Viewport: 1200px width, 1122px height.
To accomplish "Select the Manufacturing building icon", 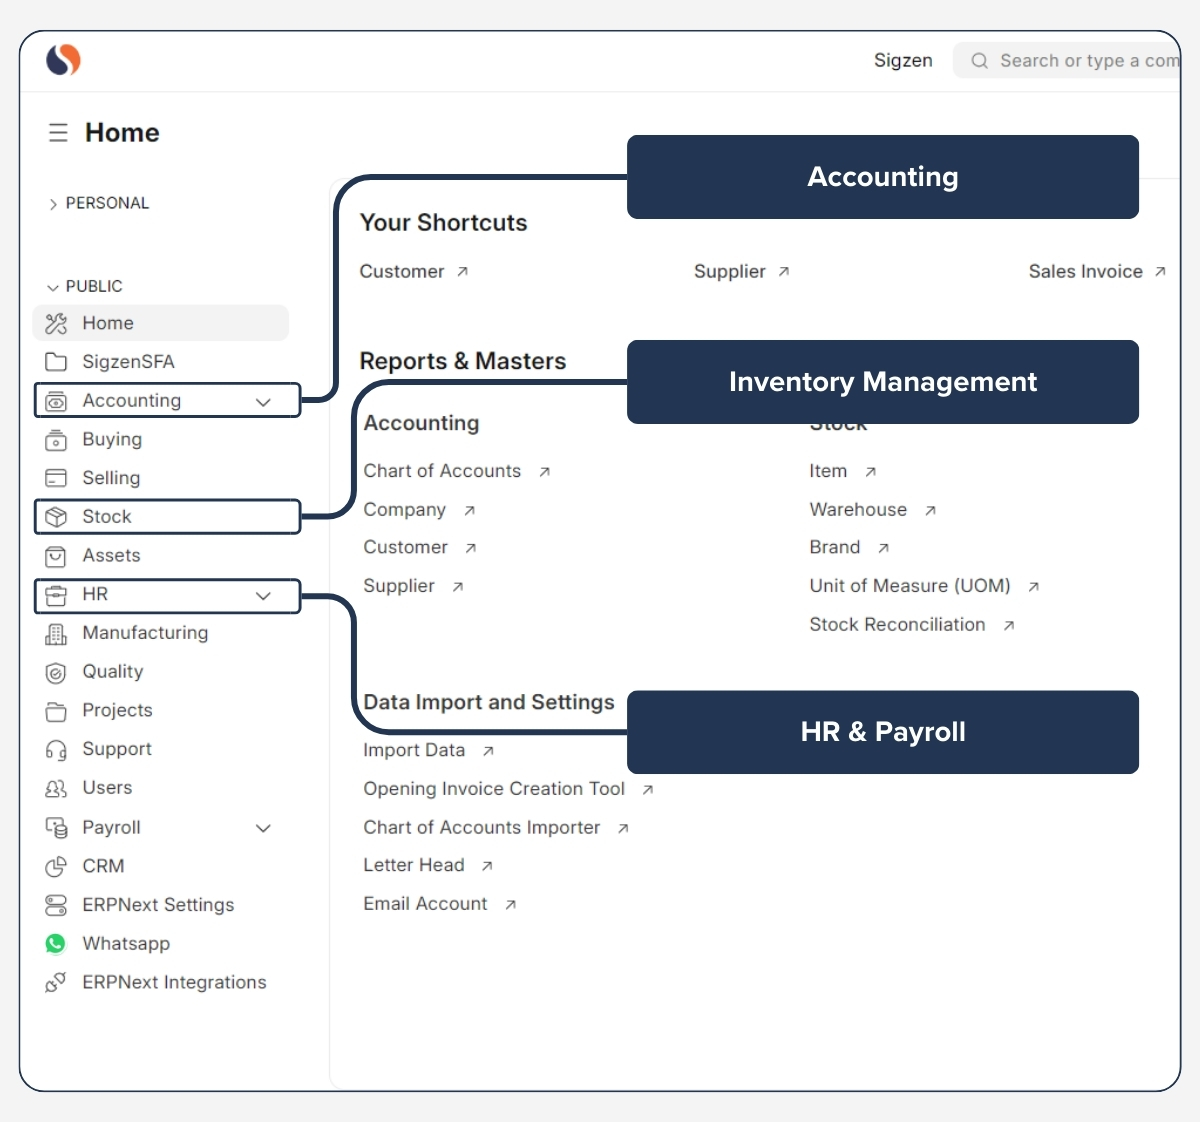I will pyautogui.click(x=56, y=633).
